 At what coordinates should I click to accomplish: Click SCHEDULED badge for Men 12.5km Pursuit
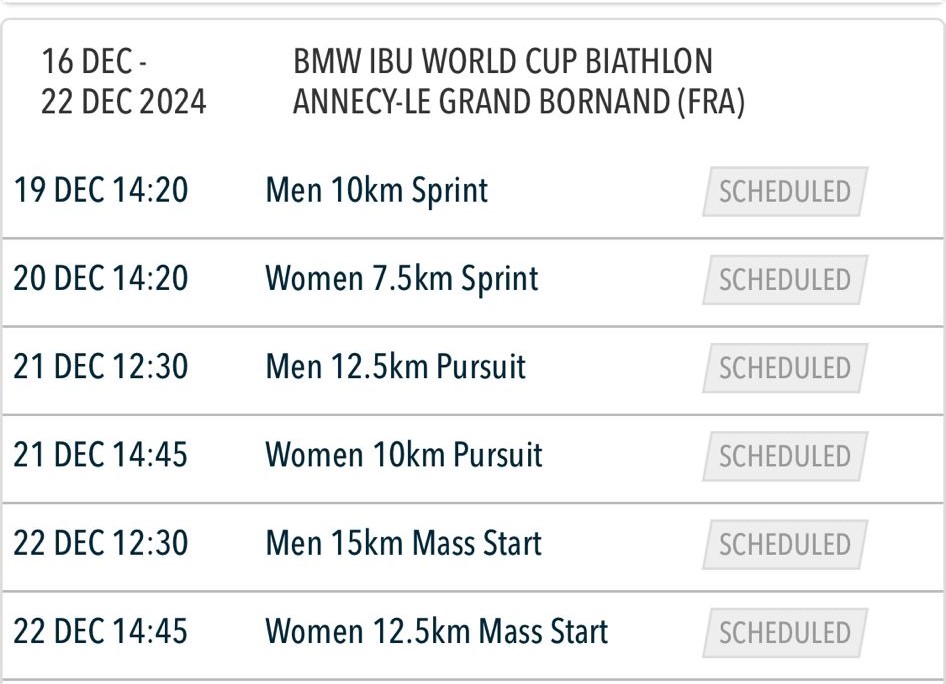coord(785,368)
